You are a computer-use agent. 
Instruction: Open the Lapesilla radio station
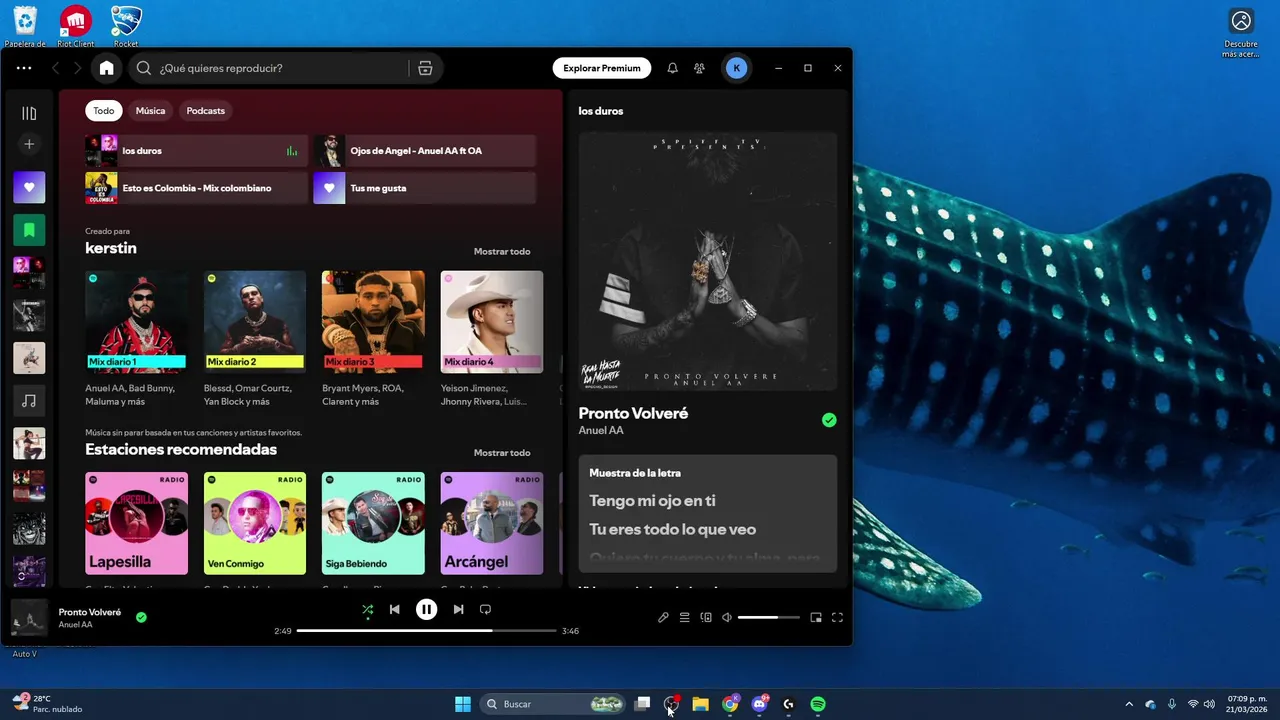tap(136, 524)
